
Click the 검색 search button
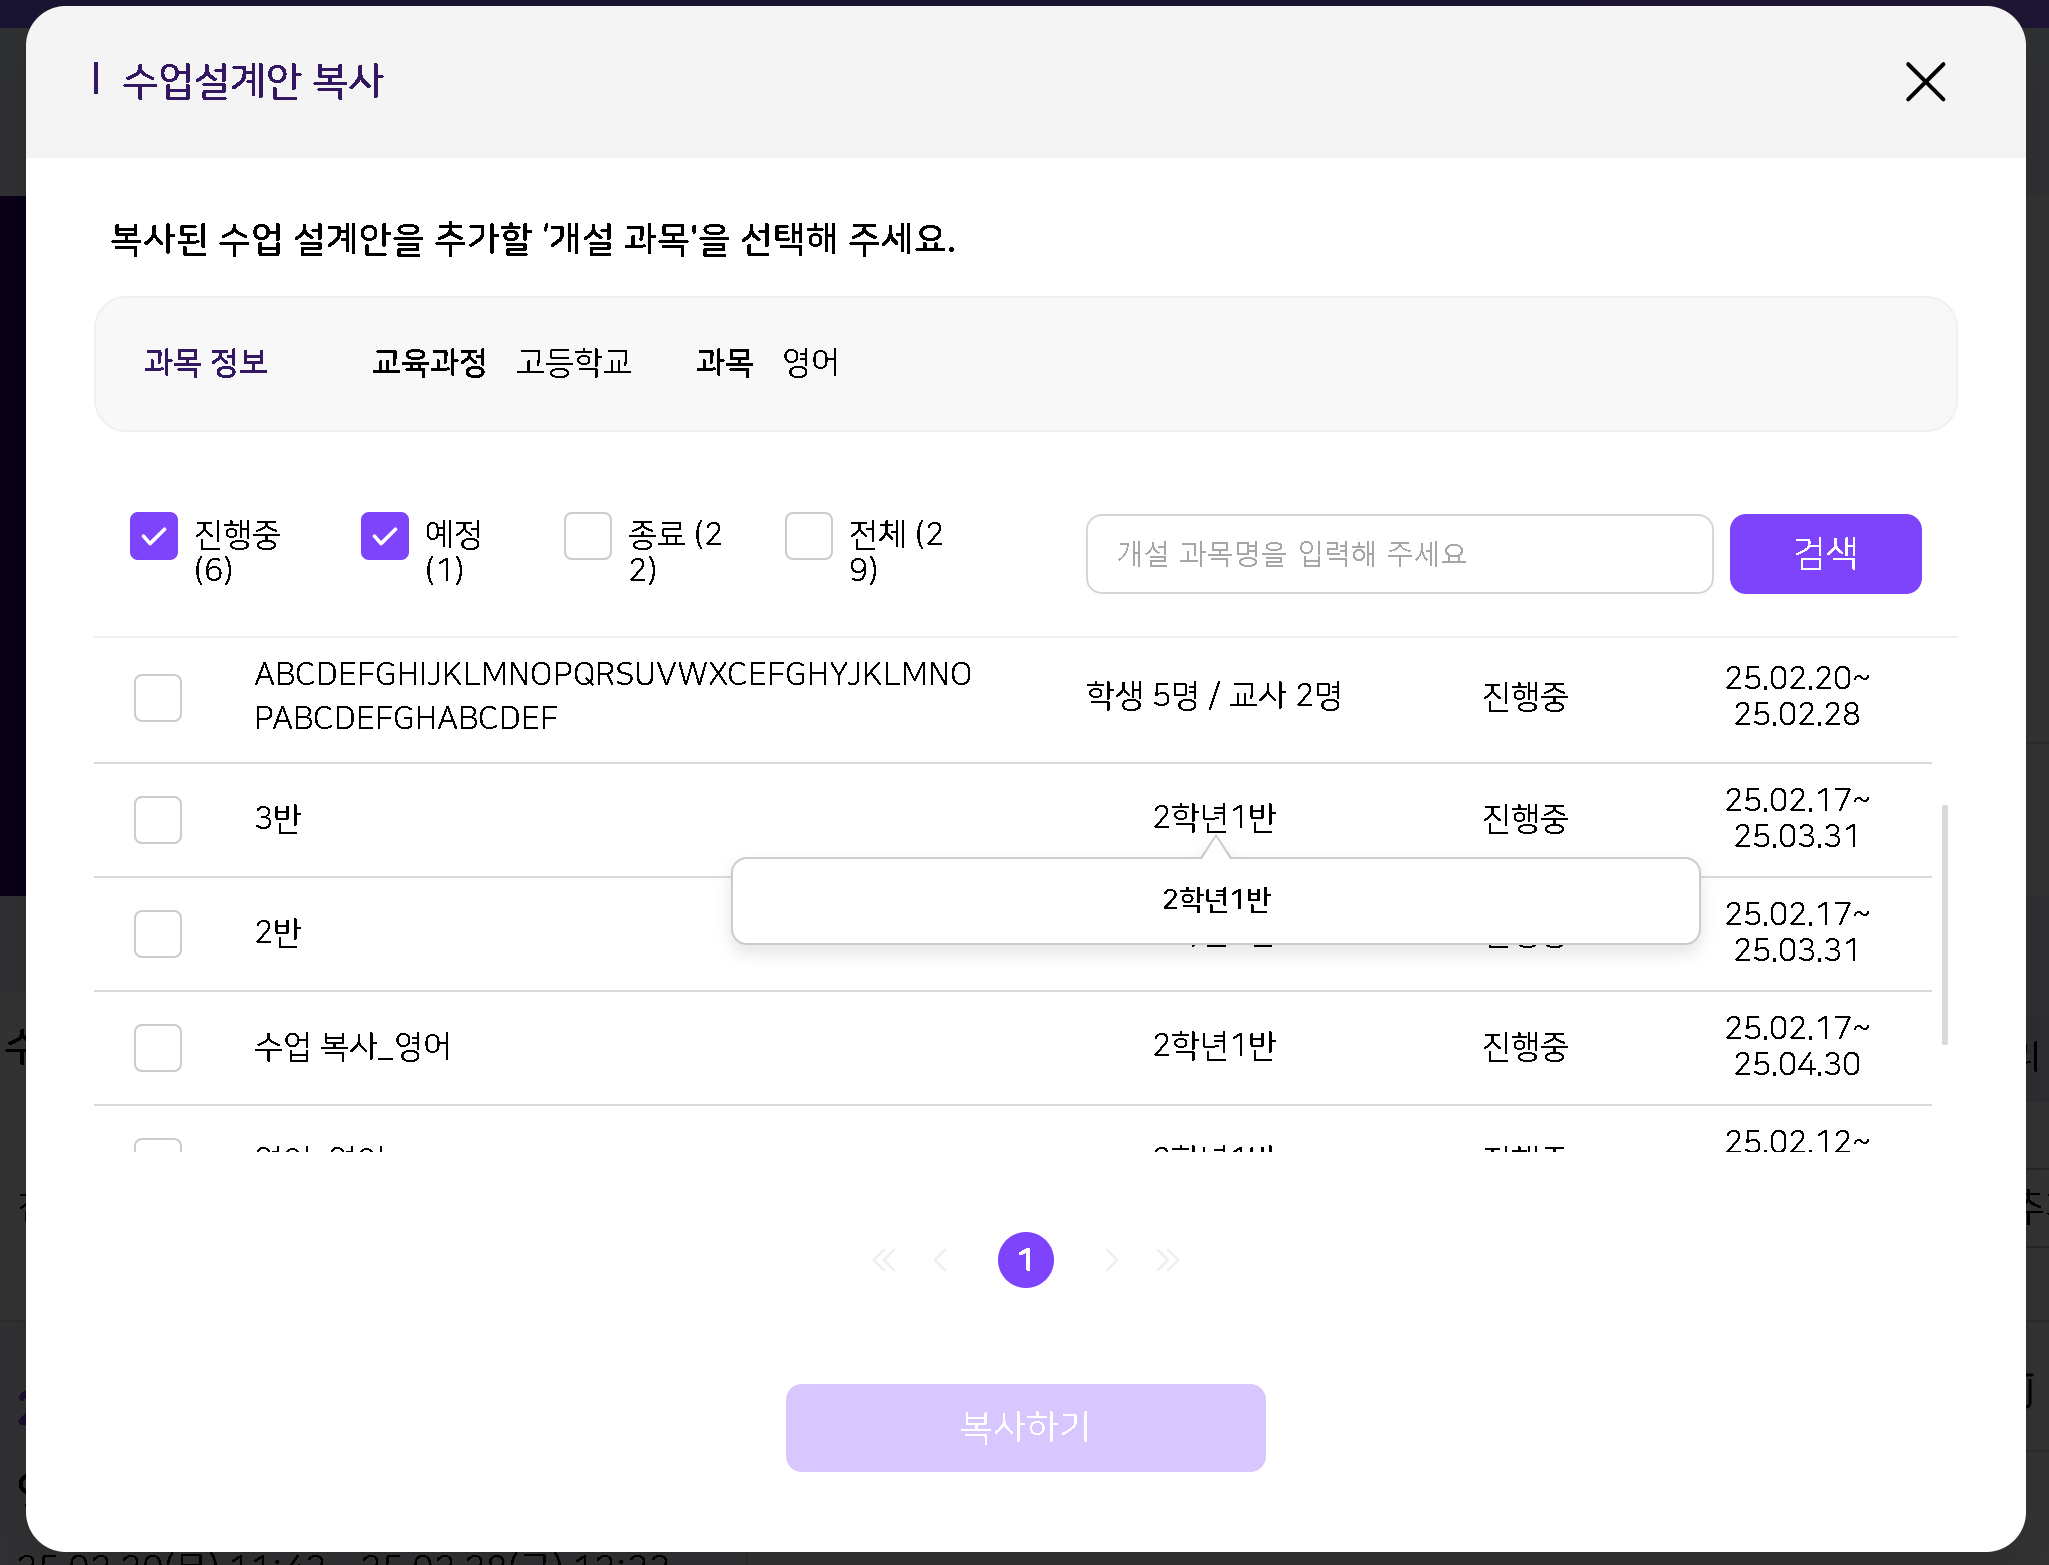coord(1825,554)
